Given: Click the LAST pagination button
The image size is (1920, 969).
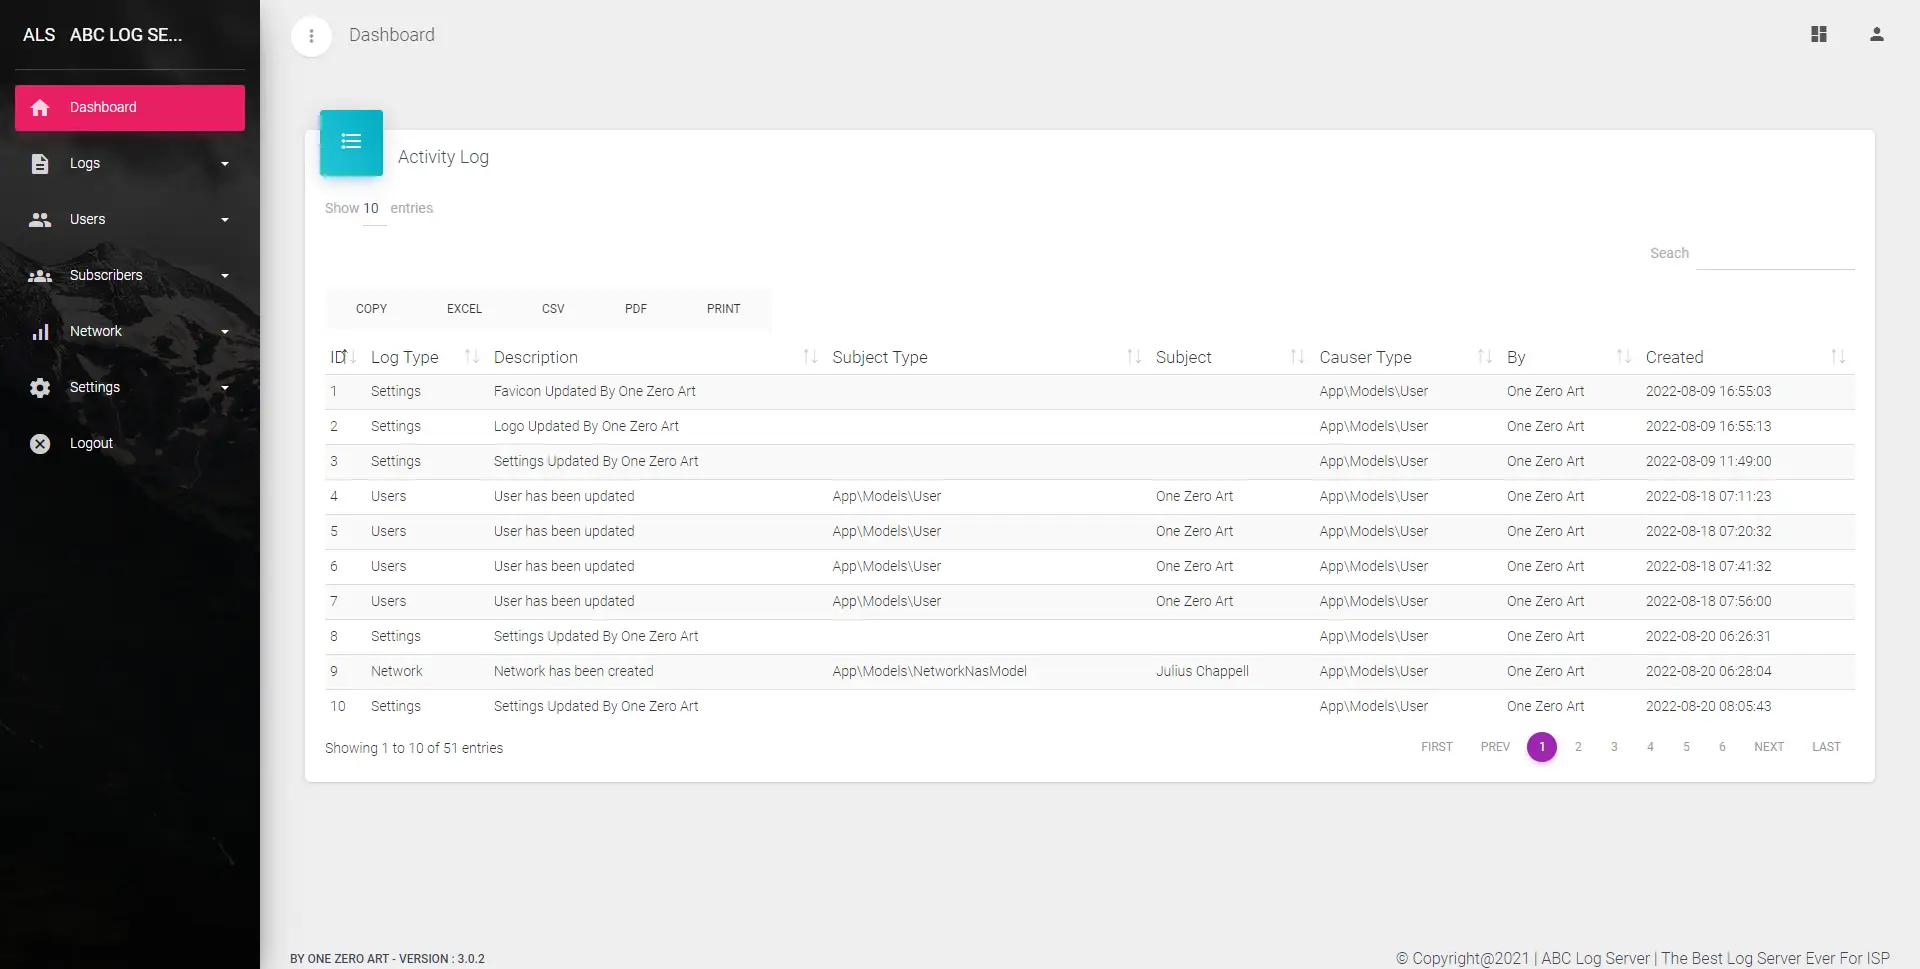Looking at the screenshot, I should click(x=1826, y=747).
